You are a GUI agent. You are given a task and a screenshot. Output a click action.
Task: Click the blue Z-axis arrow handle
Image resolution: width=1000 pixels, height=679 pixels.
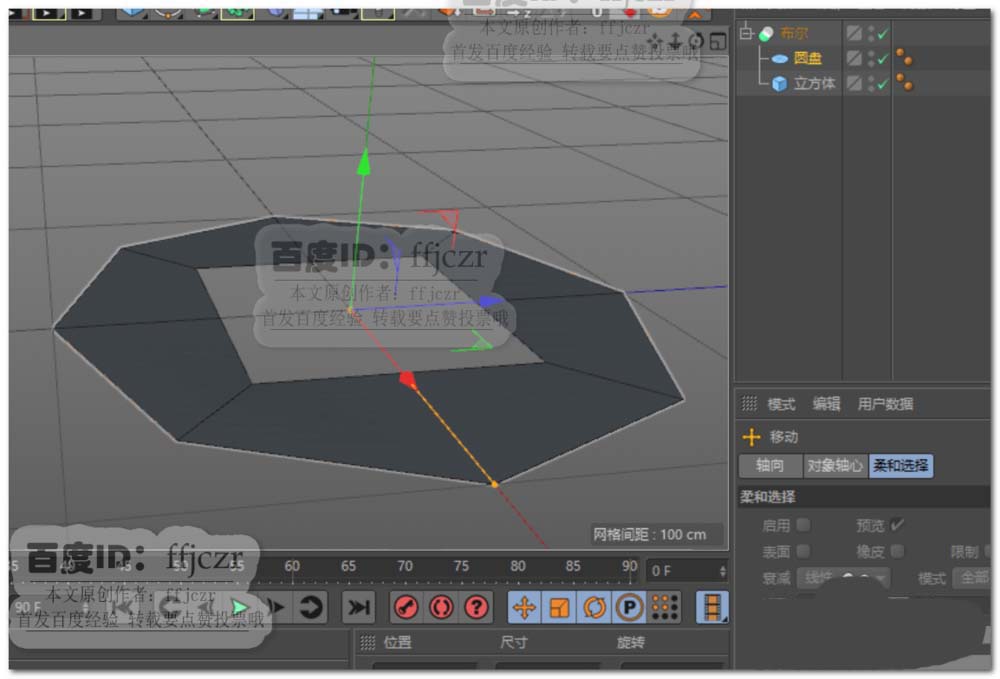[x=490, y=300]
